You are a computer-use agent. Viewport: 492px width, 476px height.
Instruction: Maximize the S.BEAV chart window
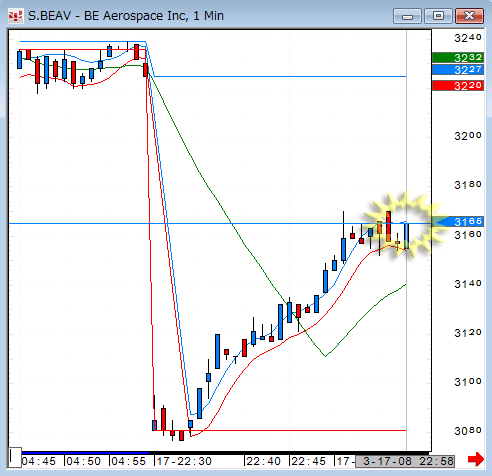coord(438,16)
